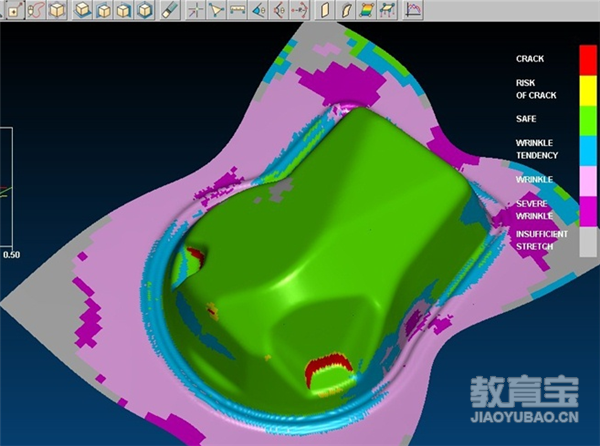This screenshot has width=600, height=446.
Task: Open the ruler distance measurement tool
Action: pos(237,10)
